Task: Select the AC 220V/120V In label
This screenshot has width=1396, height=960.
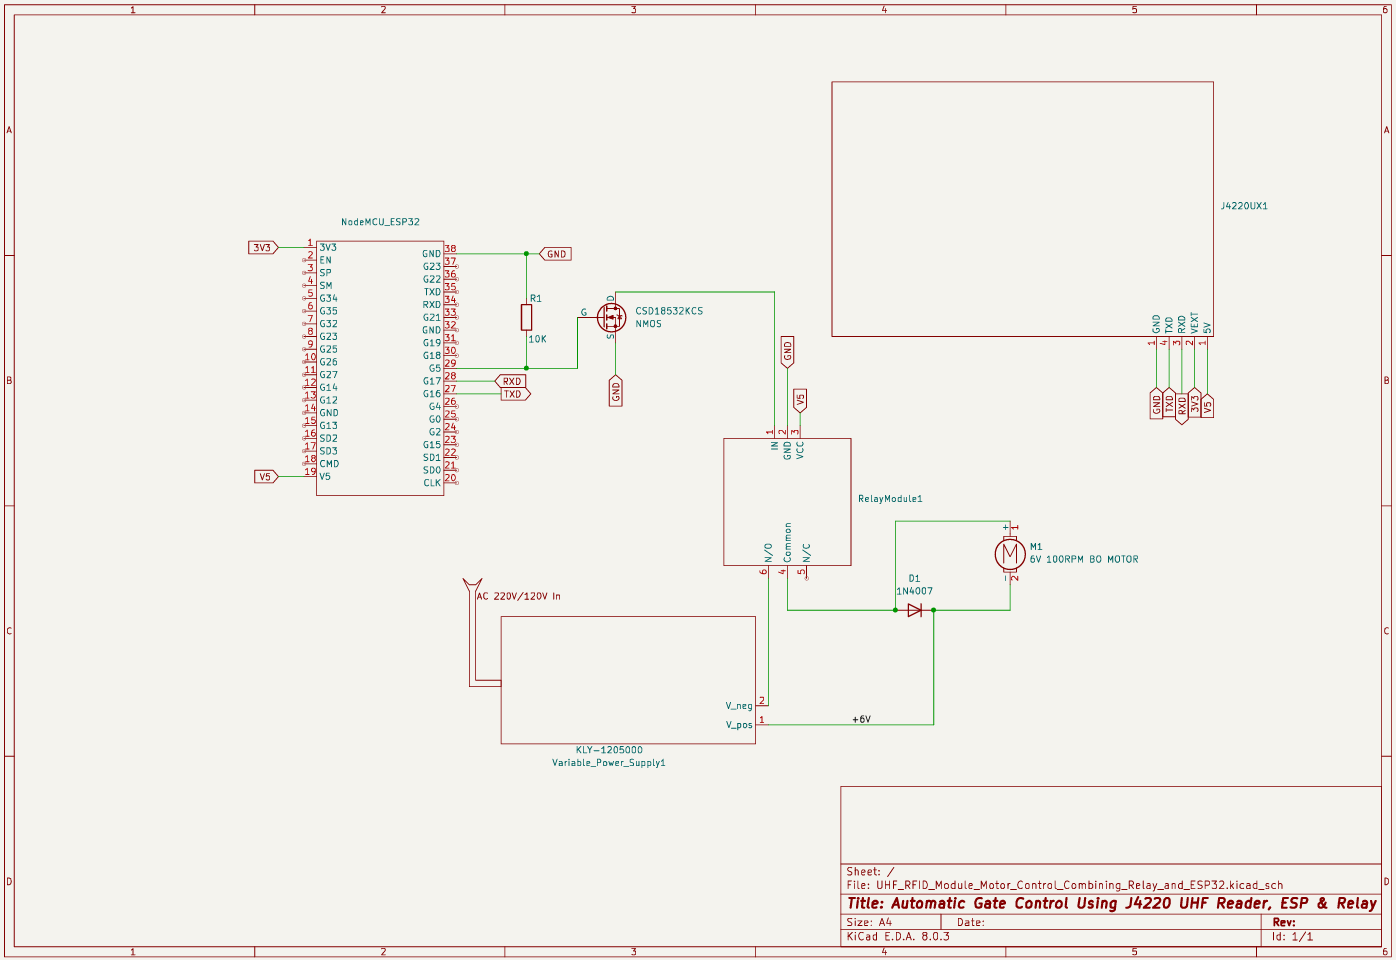Action: pyautogui.click(x=518, y=596)
